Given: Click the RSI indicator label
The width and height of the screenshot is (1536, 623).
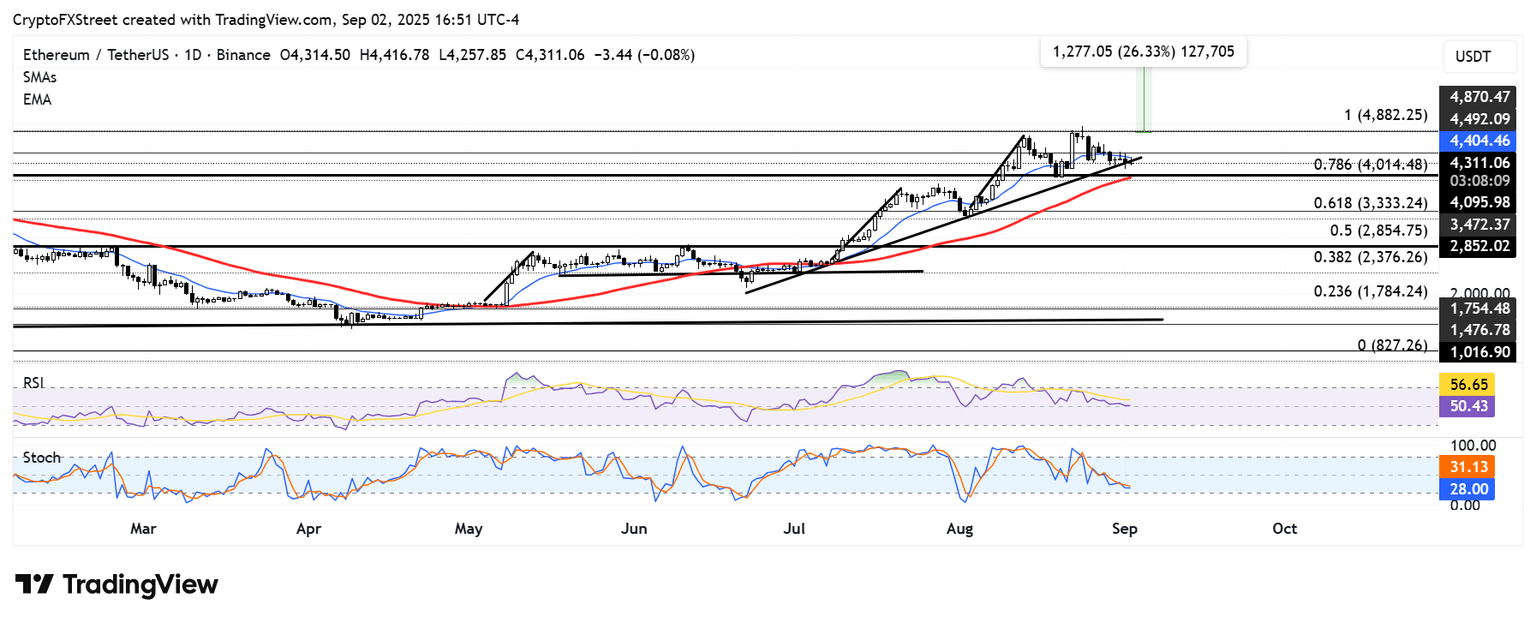Looking at the screenshot, I should tap(35, 382).
